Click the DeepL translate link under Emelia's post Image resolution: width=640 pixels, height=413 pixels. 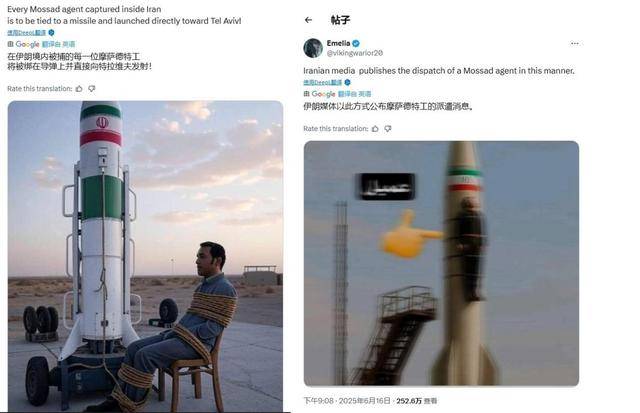point(321,83)
